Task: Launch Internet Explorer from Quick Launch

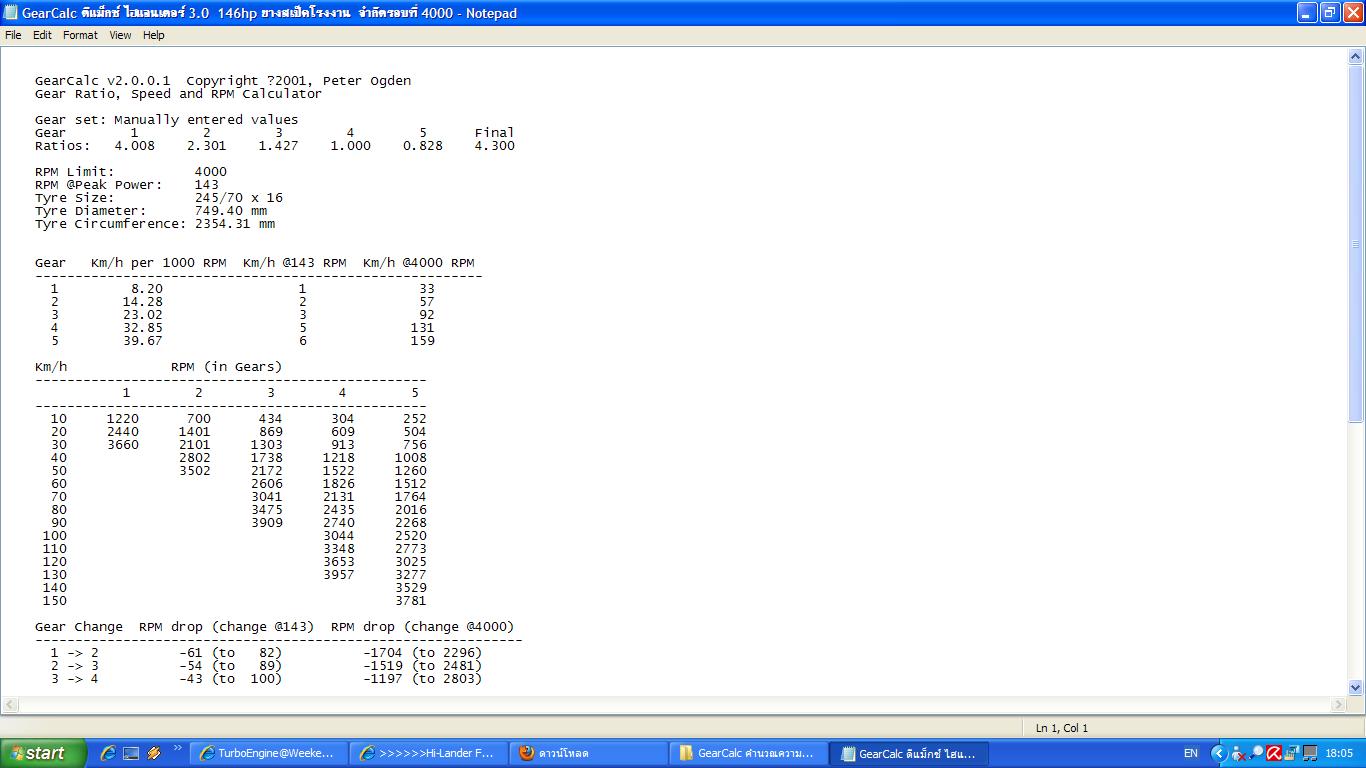Action: coord(108,753)
